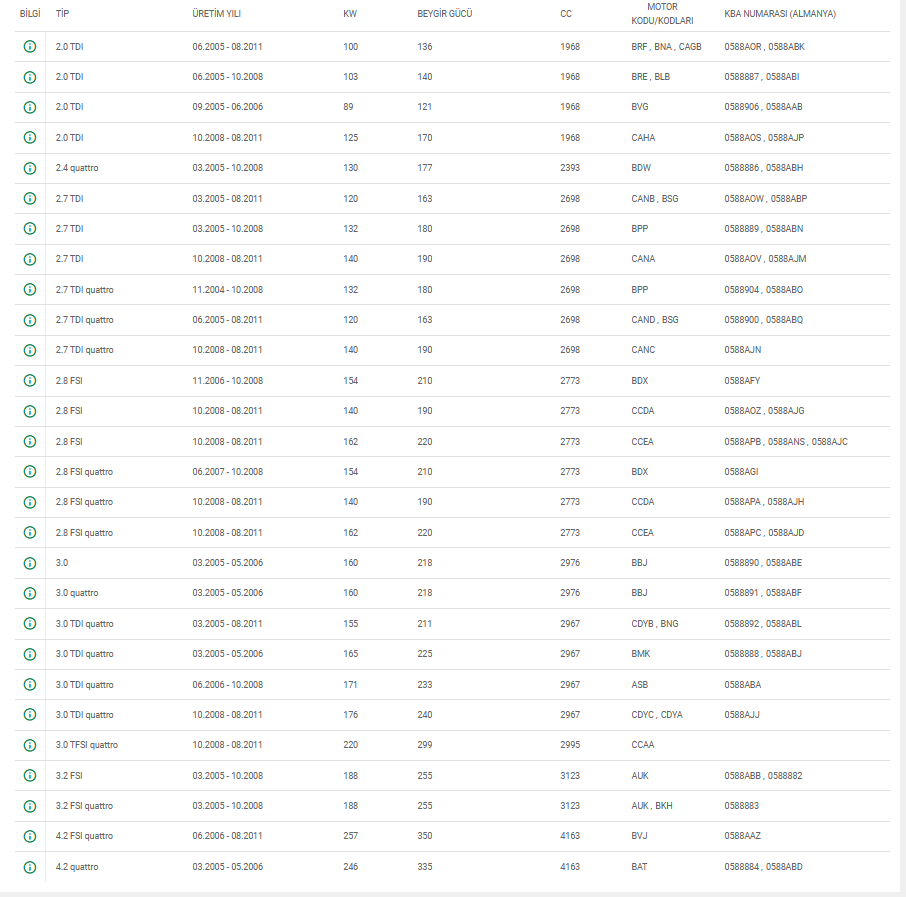This screenshot has height=897, width=906.
Task: Click the 3.2 FSI type label
Action: coord(69,776)
